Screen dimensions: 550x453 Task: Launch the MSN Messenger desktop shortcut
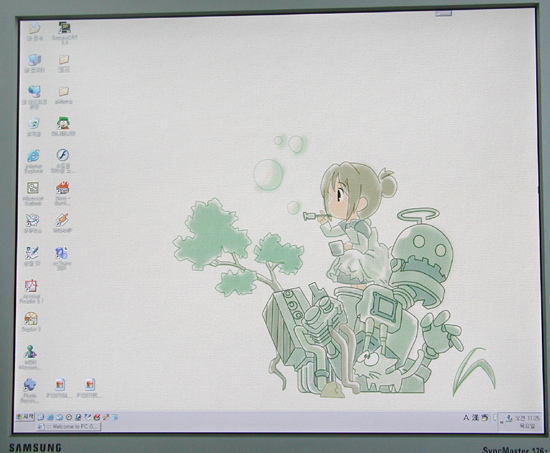(30, 358)
